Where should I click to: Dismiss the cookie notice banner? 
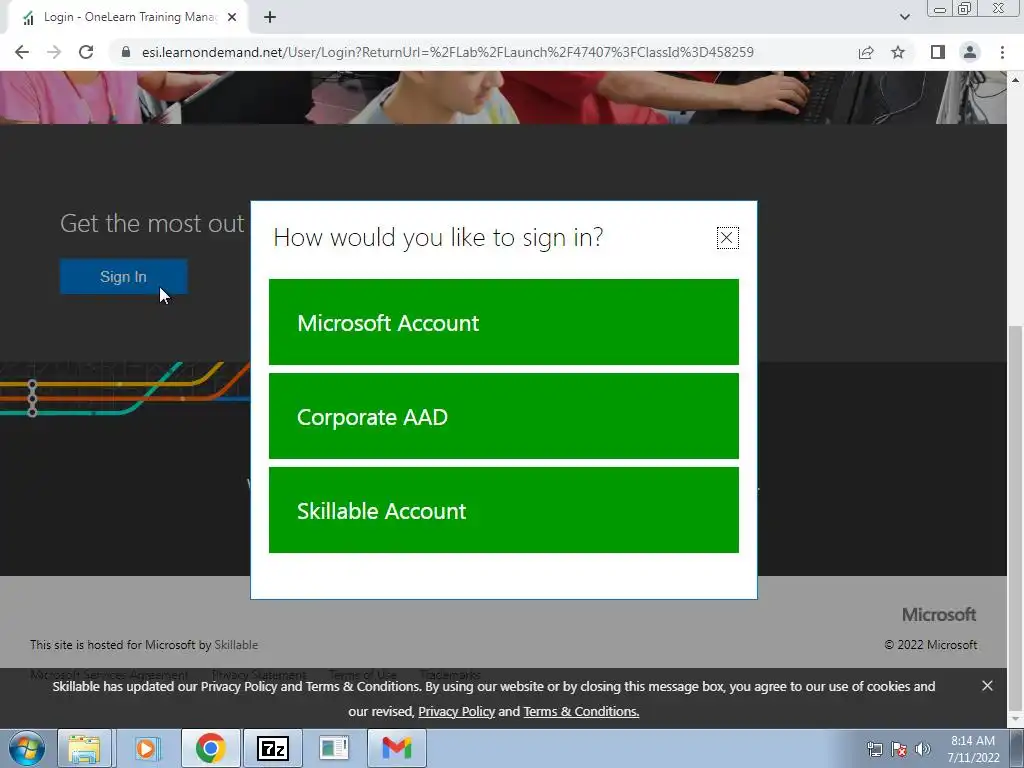(987, 686)
